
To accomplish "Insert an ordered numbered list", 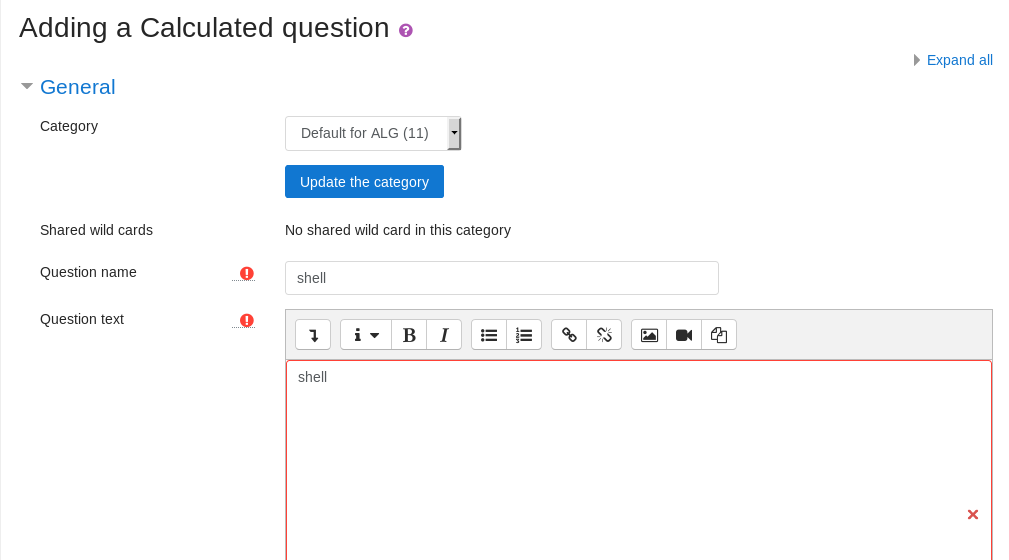I will (524, 335).
